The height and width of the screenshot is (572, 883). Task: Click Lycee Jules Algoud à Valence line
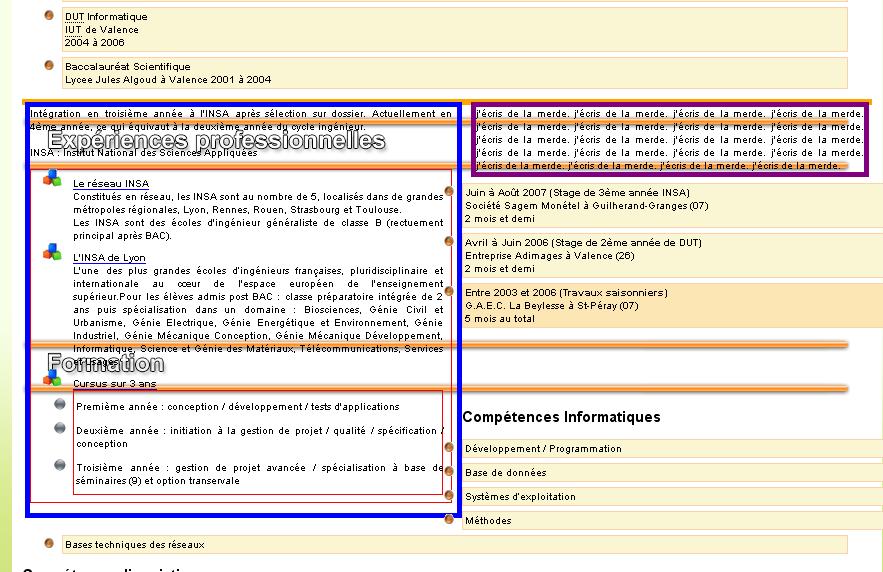[168, 79]
